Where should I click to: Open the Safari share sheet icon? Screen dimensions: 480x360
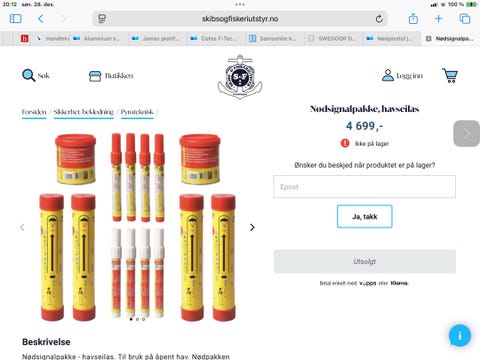click(x=413, y=19)
